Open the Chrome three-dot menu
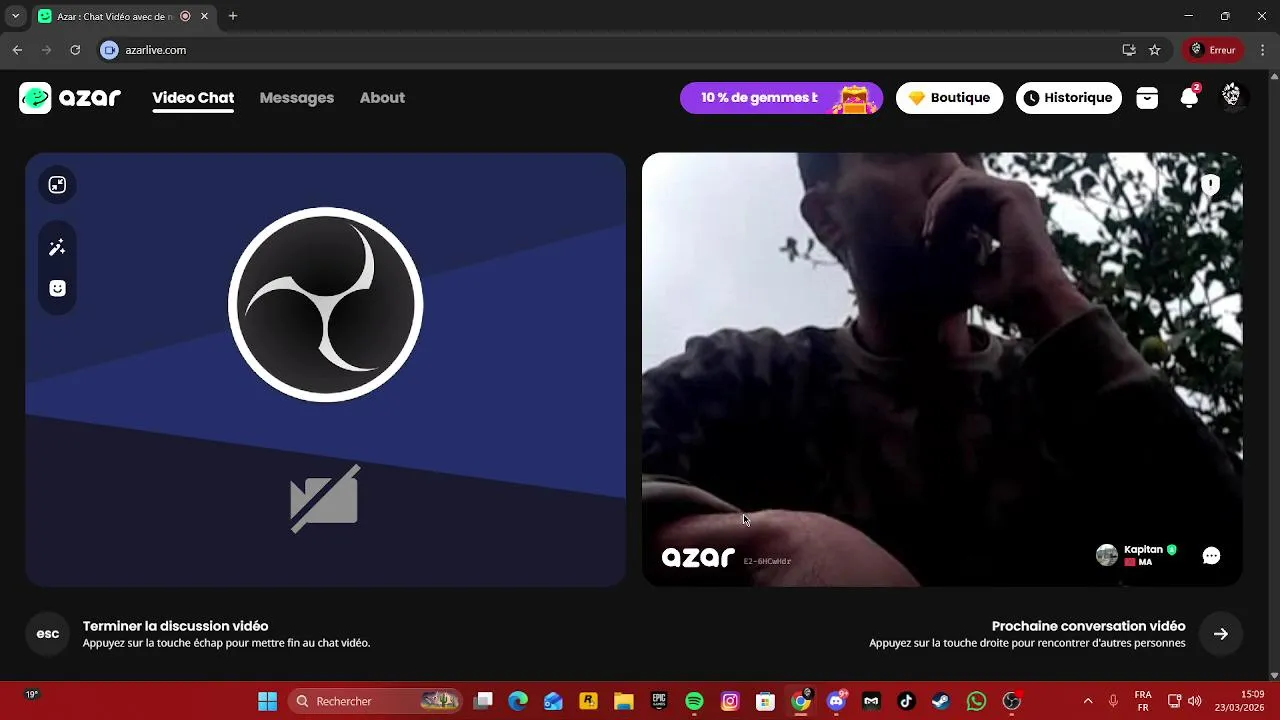The width and height of the screenshot is (1280, 720). point(1262,50)
